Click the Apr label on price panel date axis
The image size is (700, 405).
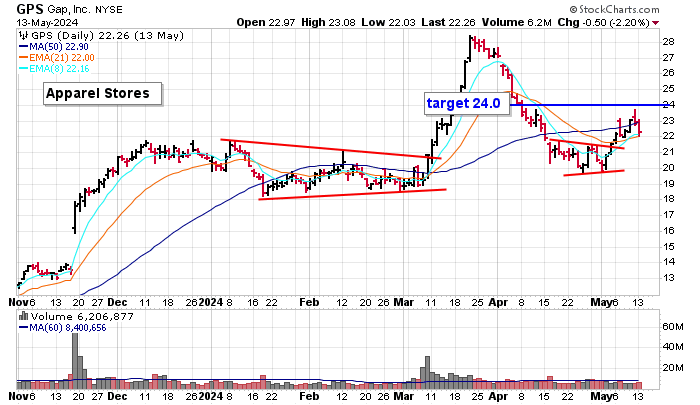pyautogui.click(x=498, y=302)
